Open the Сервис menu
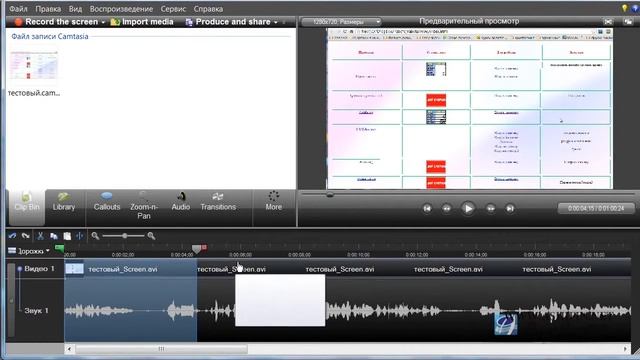This screenshot has width=640, height=360. click(173, 9)
